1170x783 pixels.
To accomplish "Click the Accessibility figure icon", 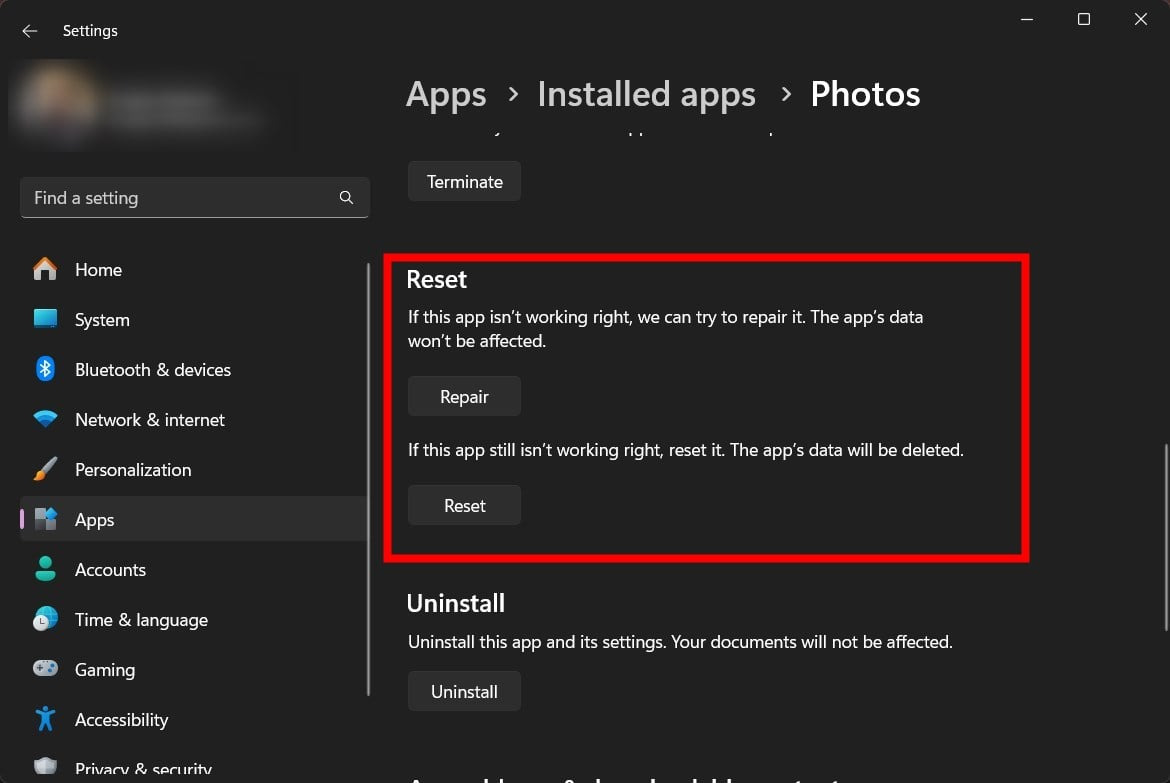I will [x=45, y=719].
